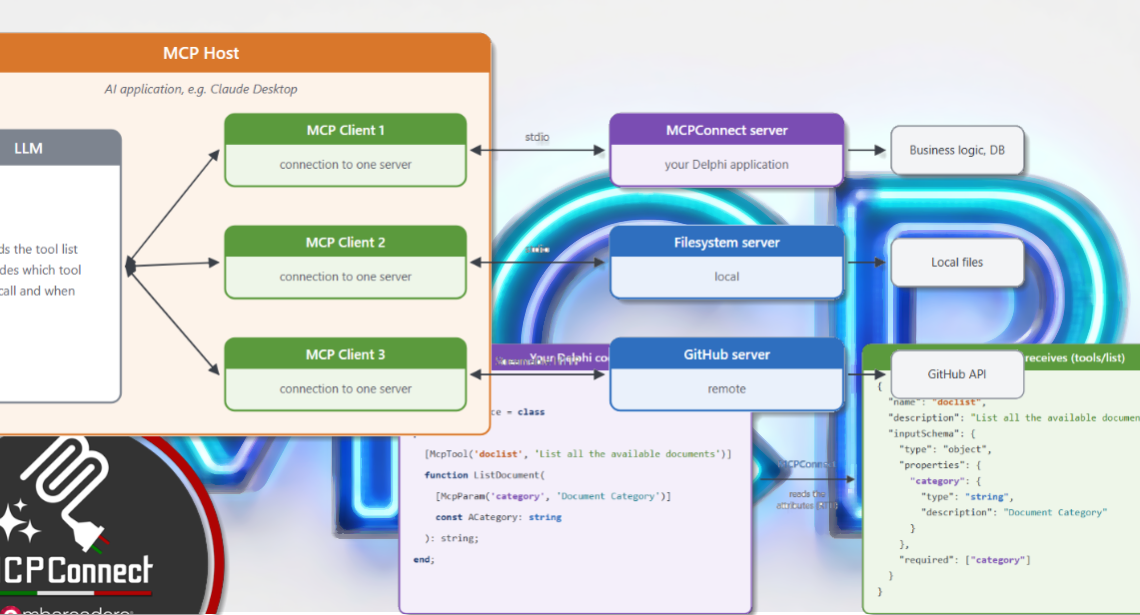
Task: Click "local" under Filesystem server
Action: coord(726,277)
